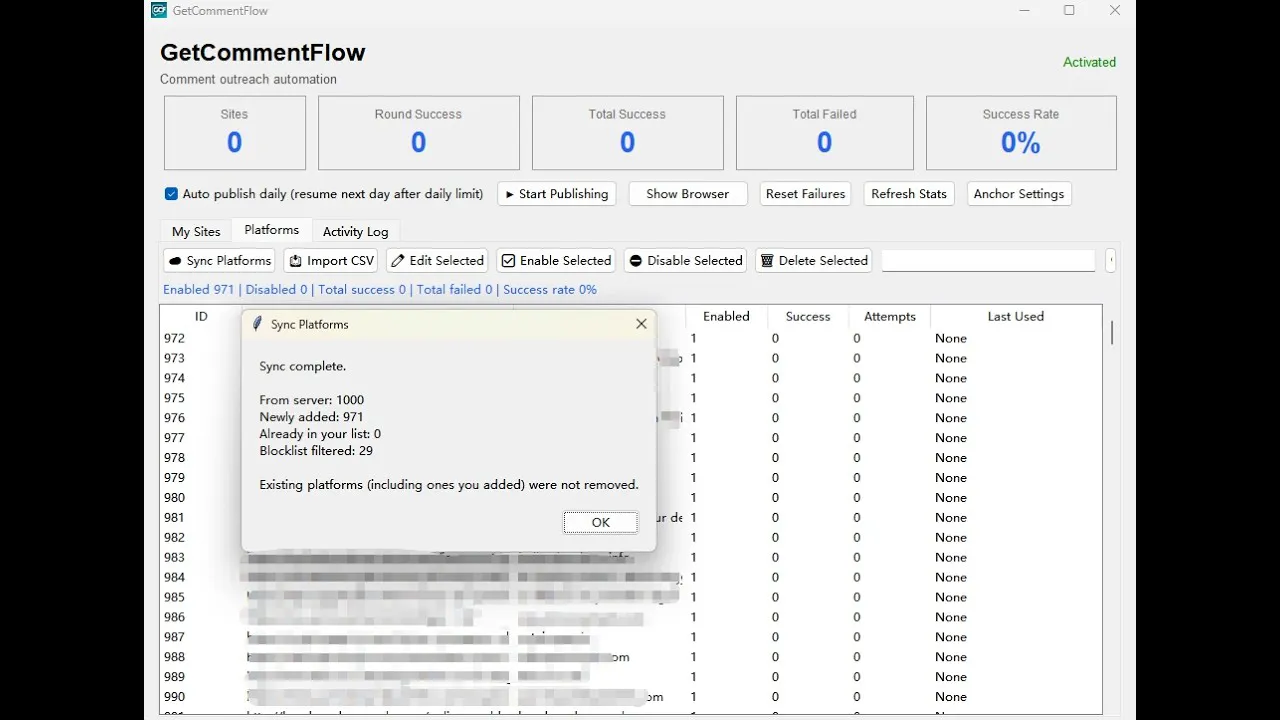
Task: Click the GetCommentFlow app icon in title bar
Action: [x=159, y=10]
